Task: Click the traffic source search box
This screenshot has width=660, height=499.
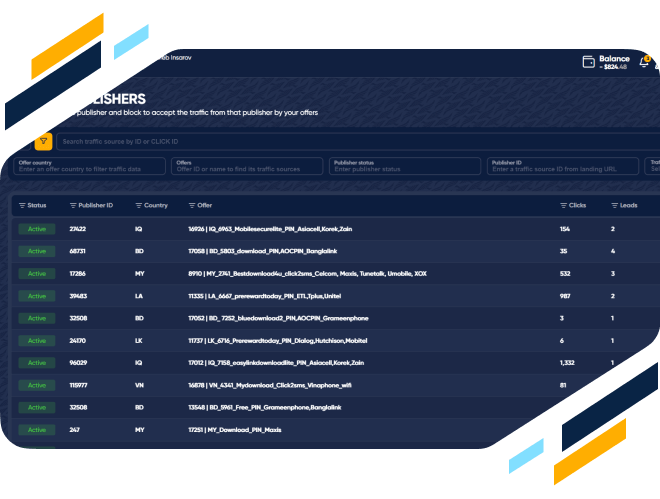Action: (x=340, y=142)
